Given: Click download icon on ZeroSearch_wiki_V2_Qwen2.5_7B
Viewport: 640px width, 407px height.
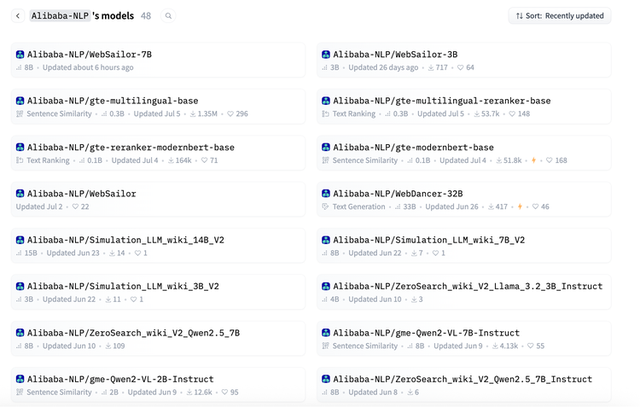Looking at the screenshot, I should point(108,346).
